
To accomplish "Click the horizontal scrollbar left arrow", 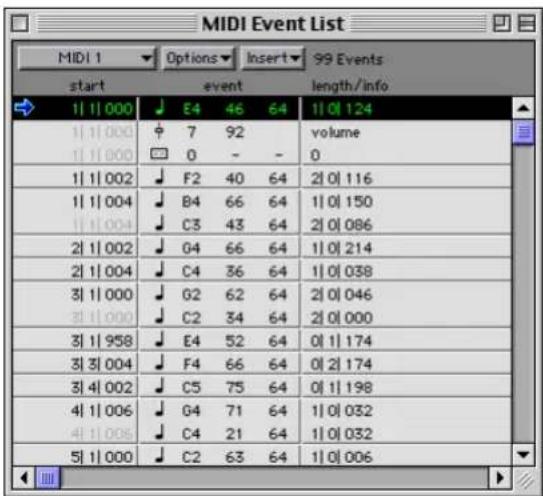I will click(24, 478).
